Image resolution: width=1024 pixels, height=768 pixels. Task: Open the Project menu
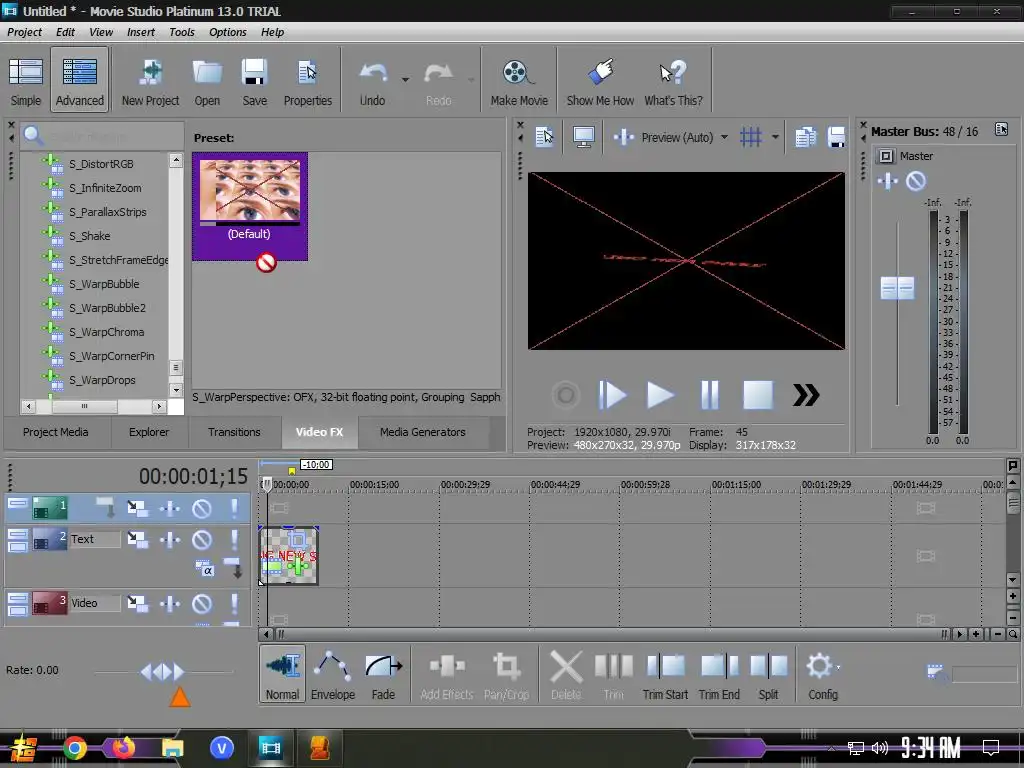pyautogui.click(x=24, y=32)
